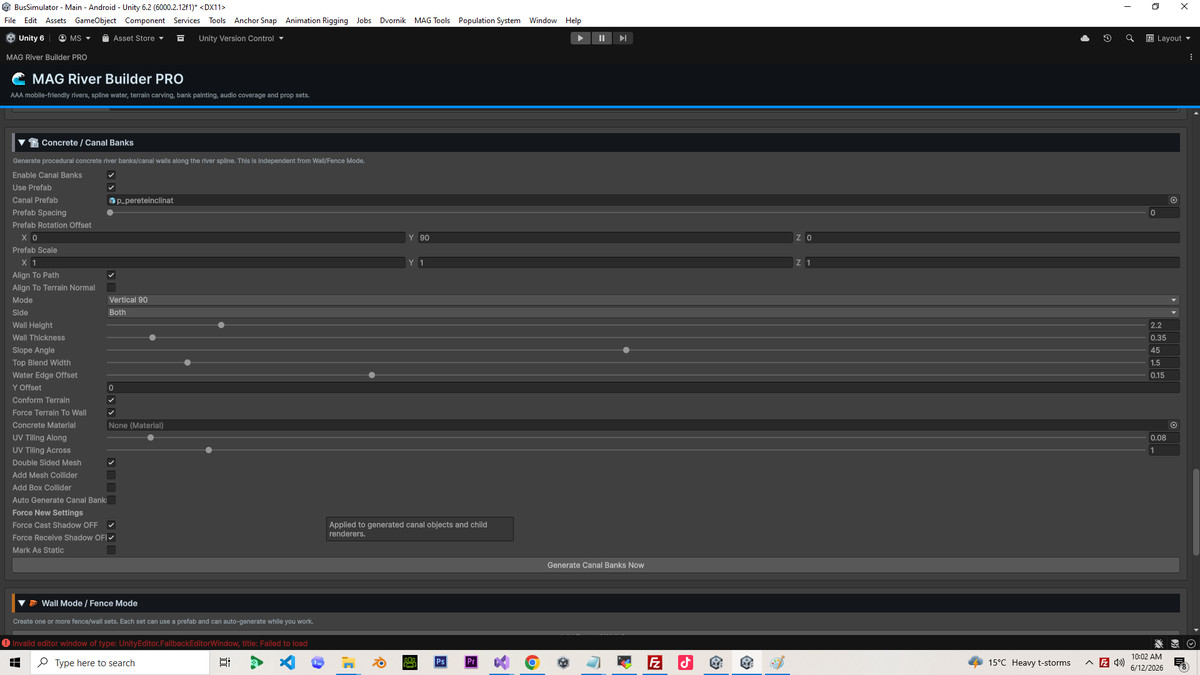Click Generate Canal Banks Now button
The height and width of the screenshot is (675, 1200).
(x=596, y=565)
